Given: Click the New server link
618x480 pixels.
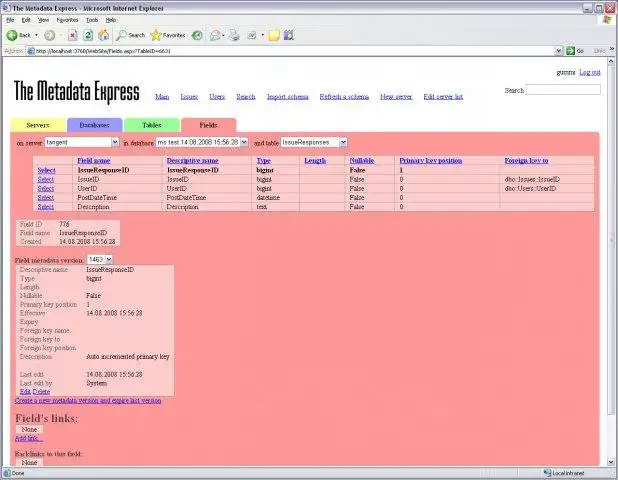Looking at the screenshot, I should (396, 97).
